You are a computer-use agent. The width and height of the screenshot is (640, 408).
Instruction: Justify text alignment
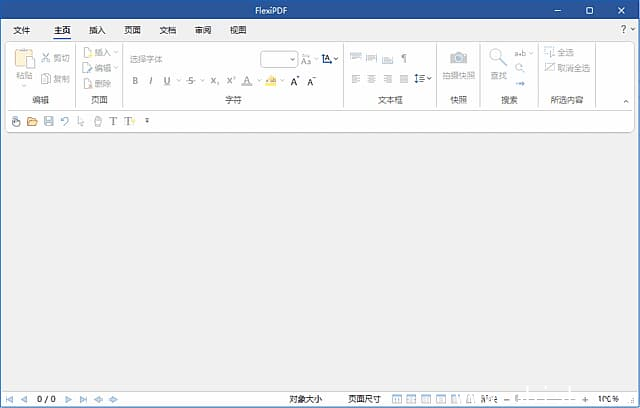coord(404,79)
